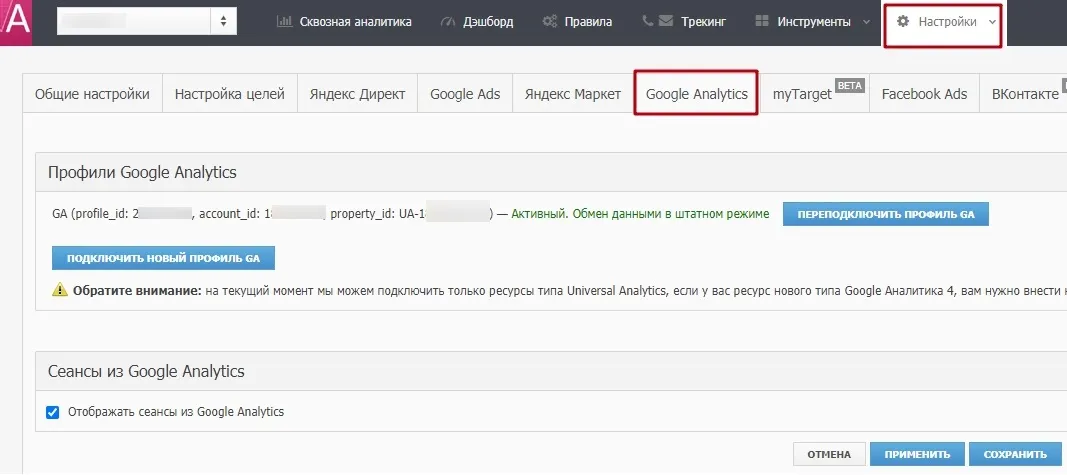1067x475 pixels.
Task: Click the phone icon beside Трекинг
Action: click(x=647, y=21)
